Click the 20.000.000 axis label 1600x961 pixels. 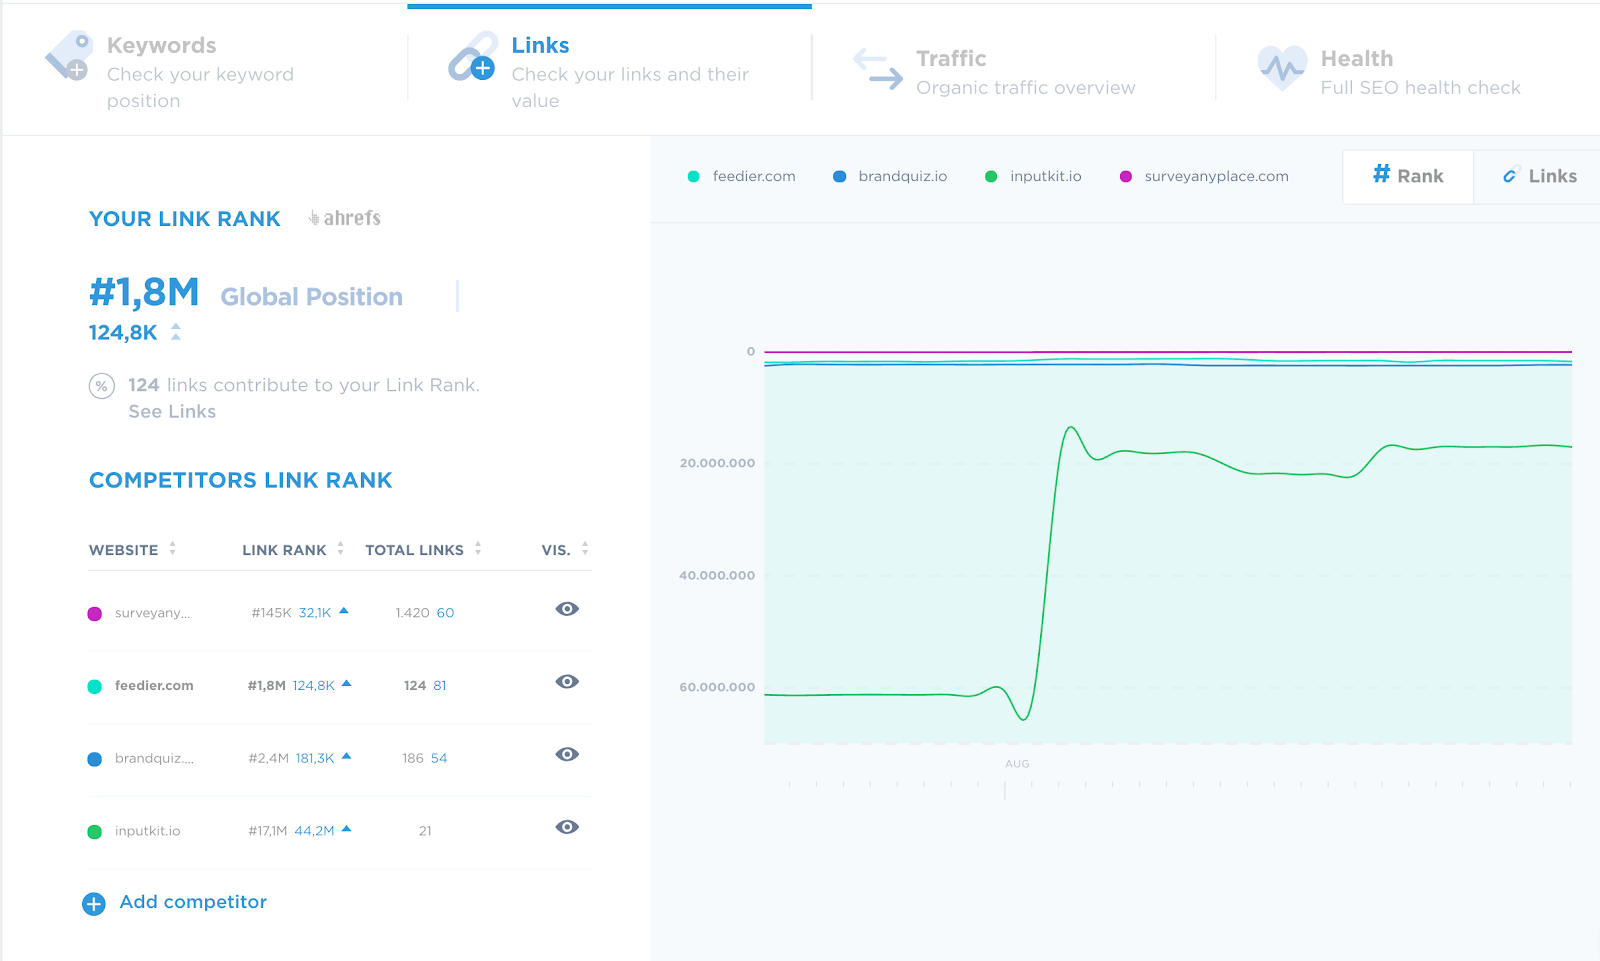[717, 463]
